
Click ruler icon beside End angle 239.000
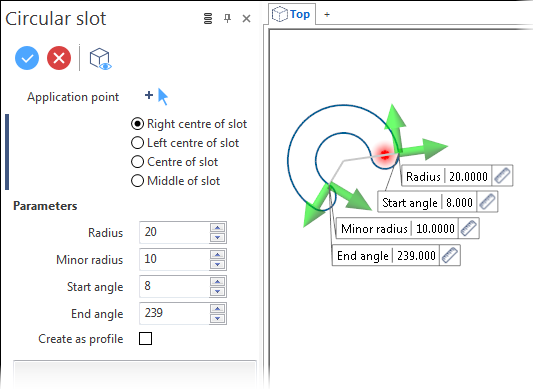(x=450, y=255)
